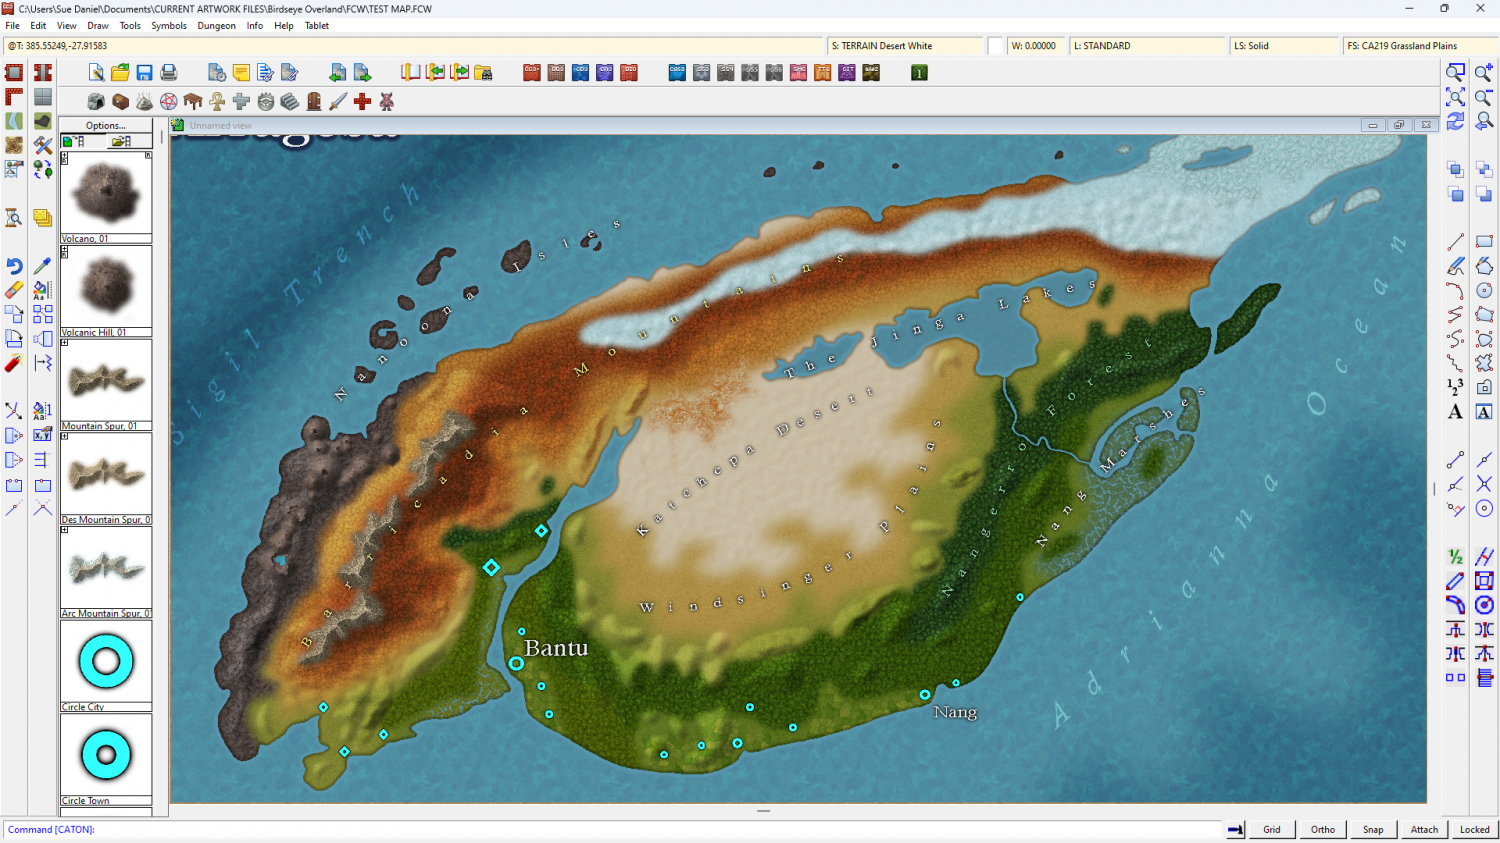Click the Undo arrow icon

(x=14, y=266)
